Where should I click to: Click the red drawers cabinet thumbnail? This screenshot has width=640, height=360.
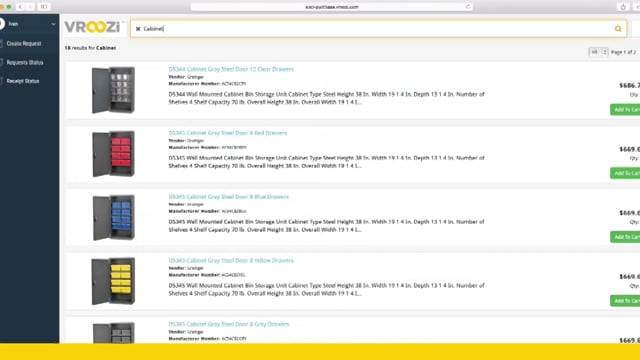pyautogui.click(x=113, y=154)
